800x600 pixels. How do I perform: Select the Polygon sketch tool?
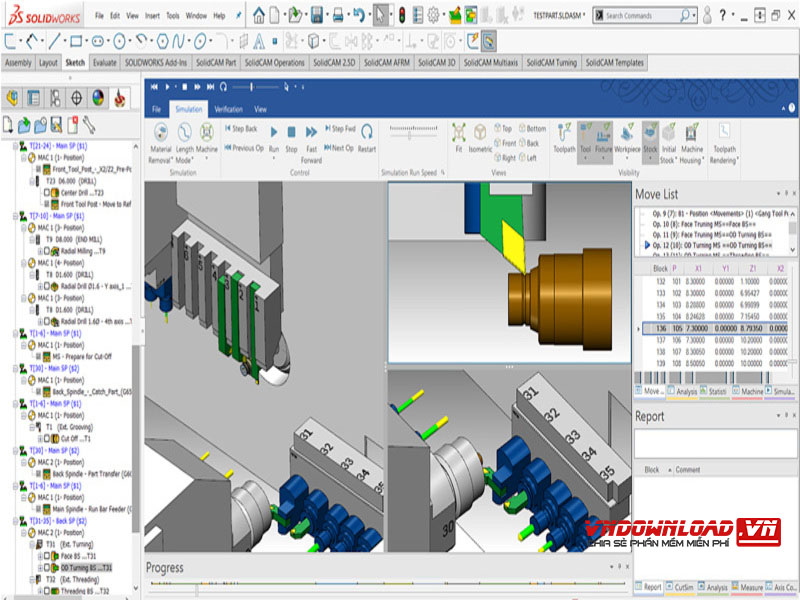coord(162,41)
